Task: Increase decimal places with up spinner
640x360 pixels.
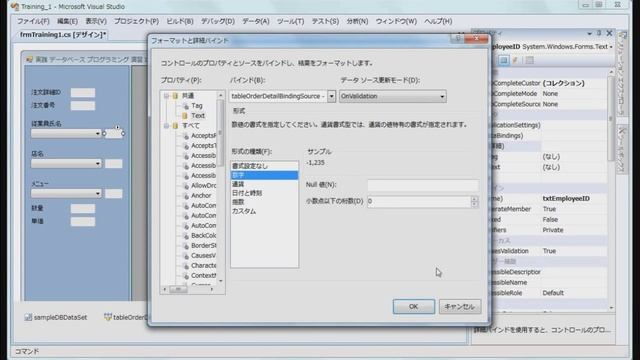Action: coord(474,199)
